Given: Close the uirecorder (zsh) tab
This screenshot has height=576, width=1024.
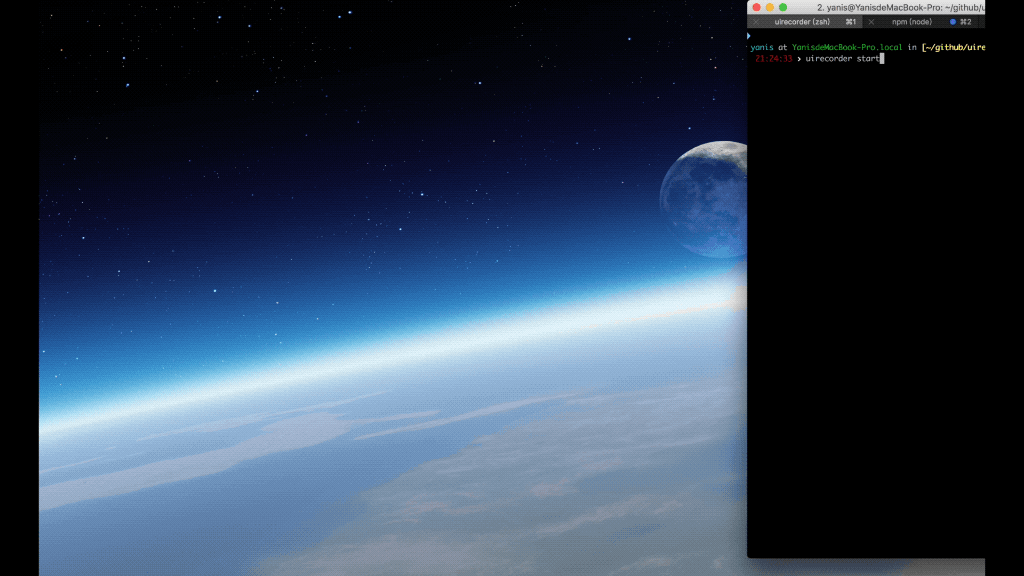Looking at the screenshot, I should coord(756,22).
